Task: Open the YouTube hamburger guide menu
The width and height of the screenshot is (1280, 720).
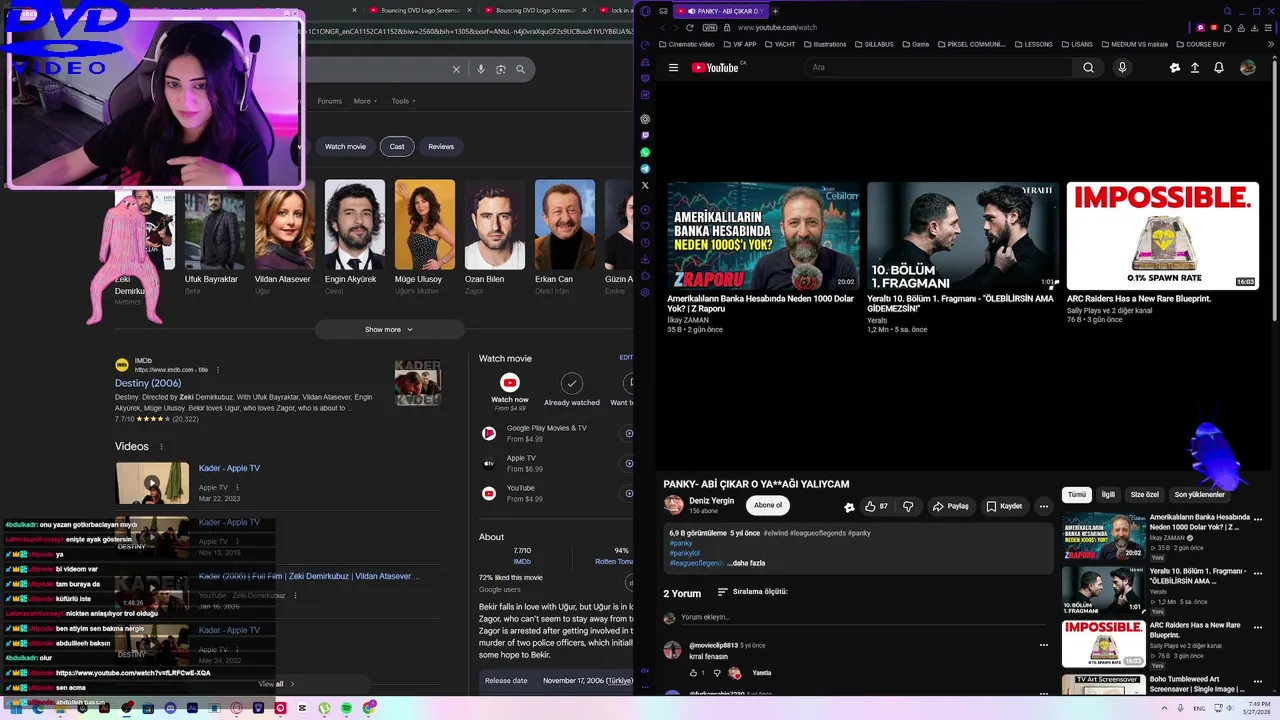Action: tap(673, 68)
